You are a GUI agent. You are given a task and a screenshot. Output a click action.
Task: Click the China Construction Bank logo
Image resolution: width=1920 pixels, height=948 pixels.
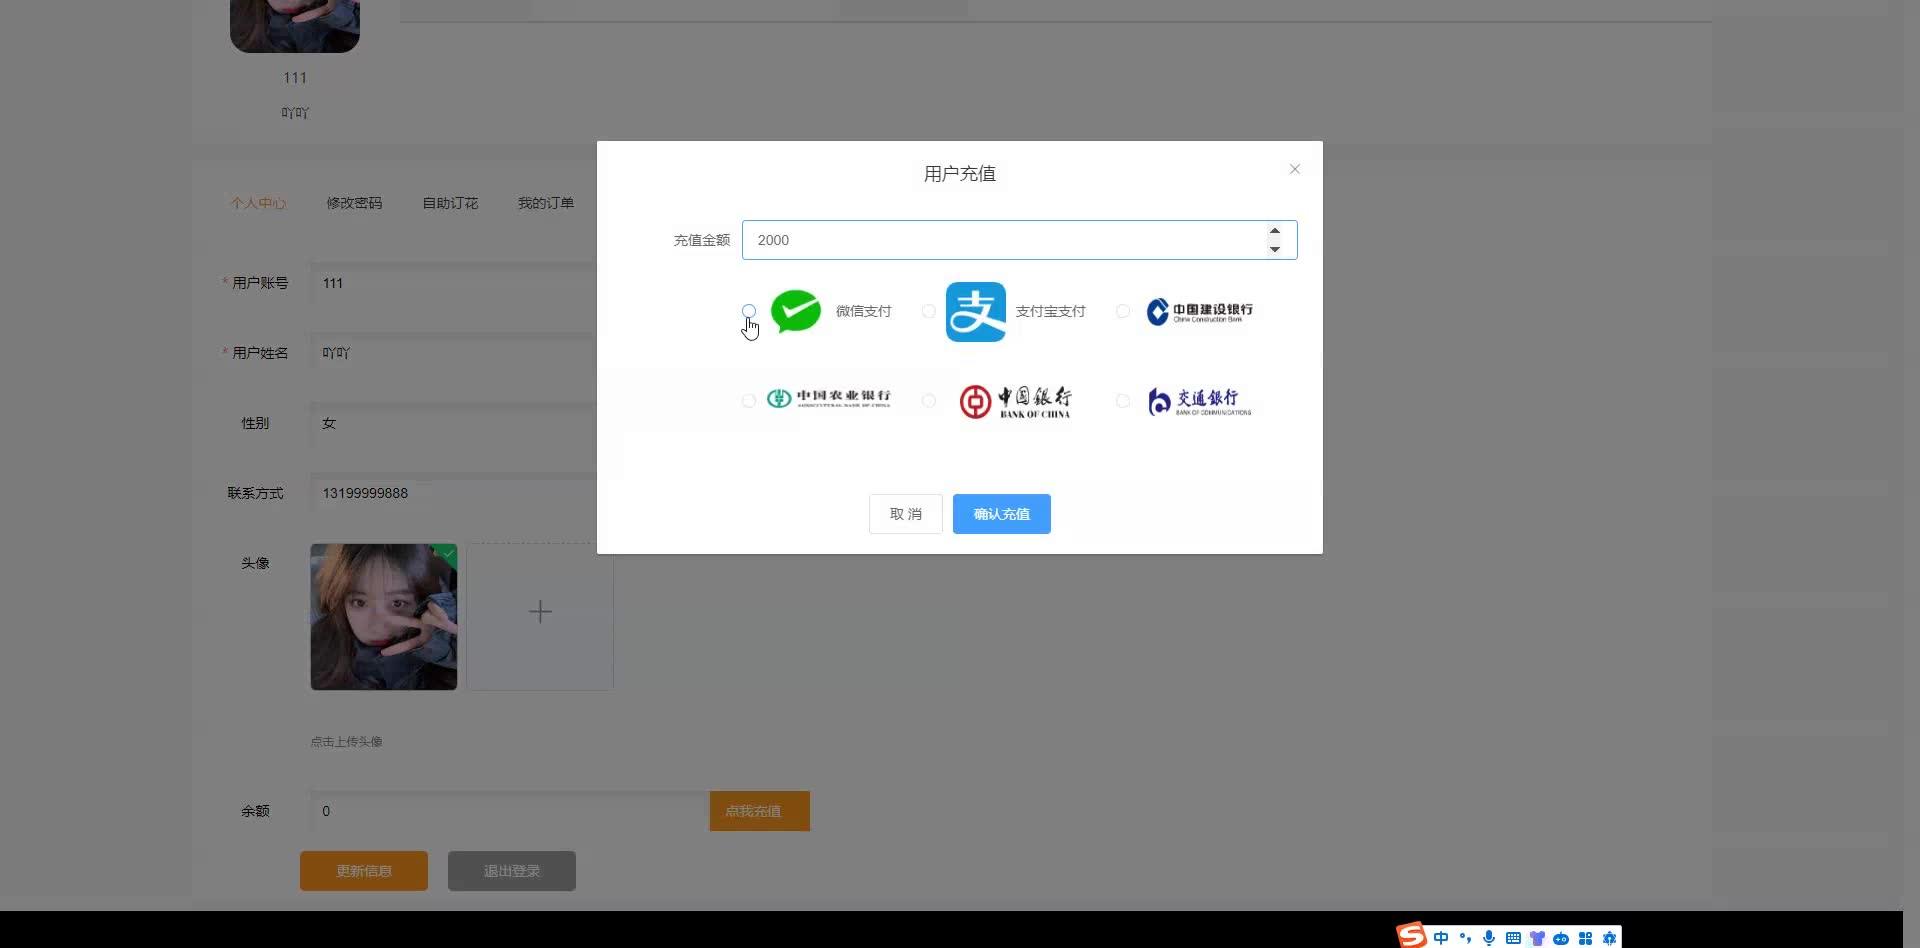[x=1199, y=311]
